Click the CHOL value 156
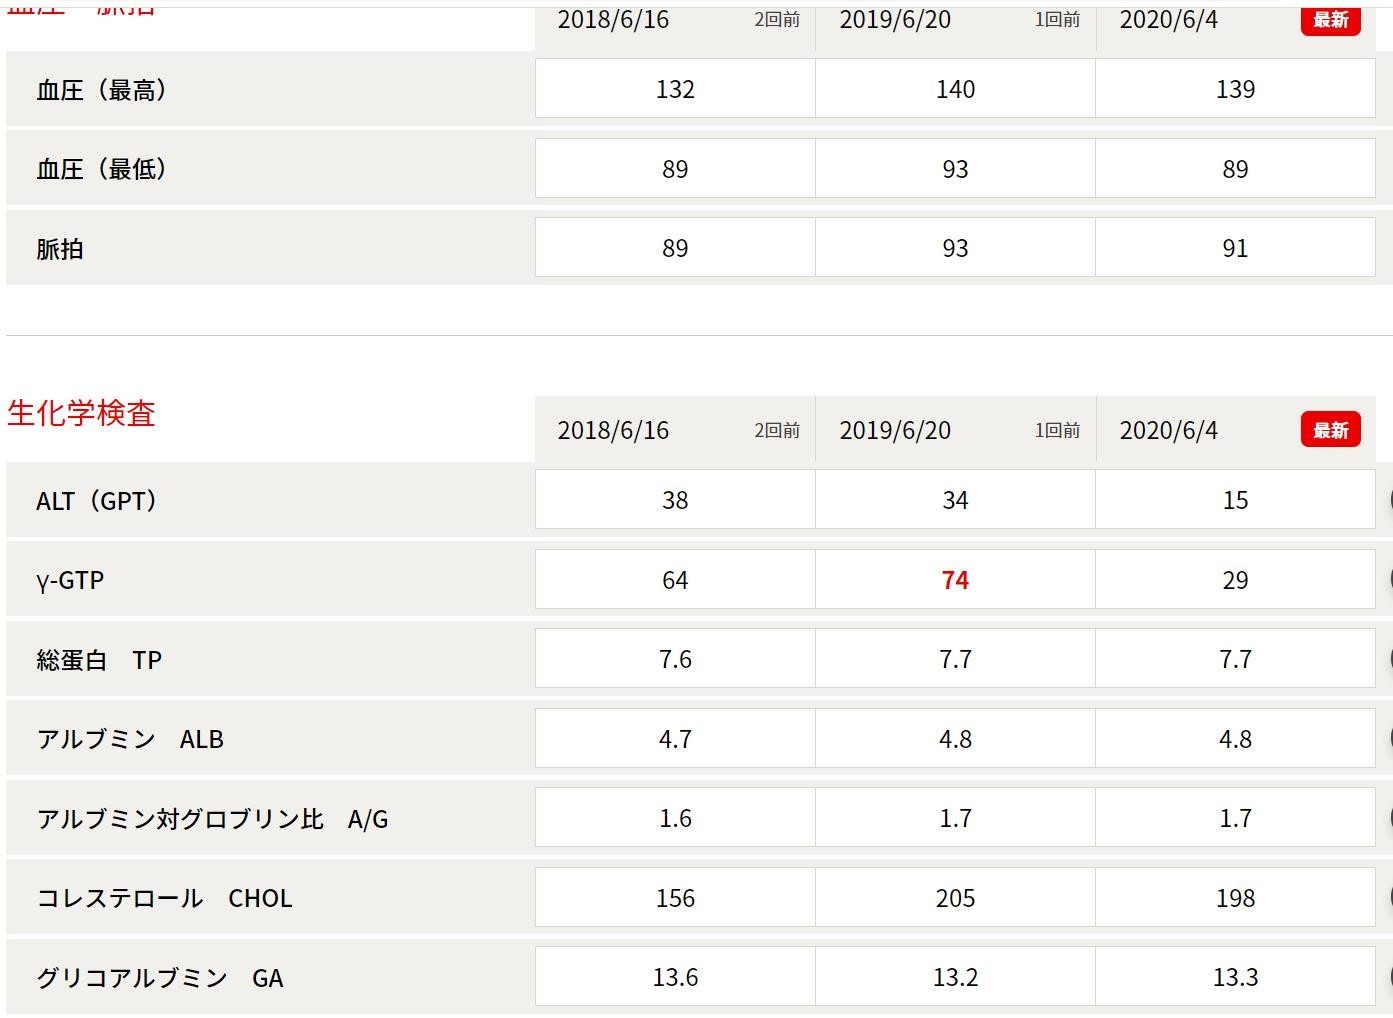The width and height of the screenshot is (1393, 1018). pyautogui.click(x=675, y=898)
